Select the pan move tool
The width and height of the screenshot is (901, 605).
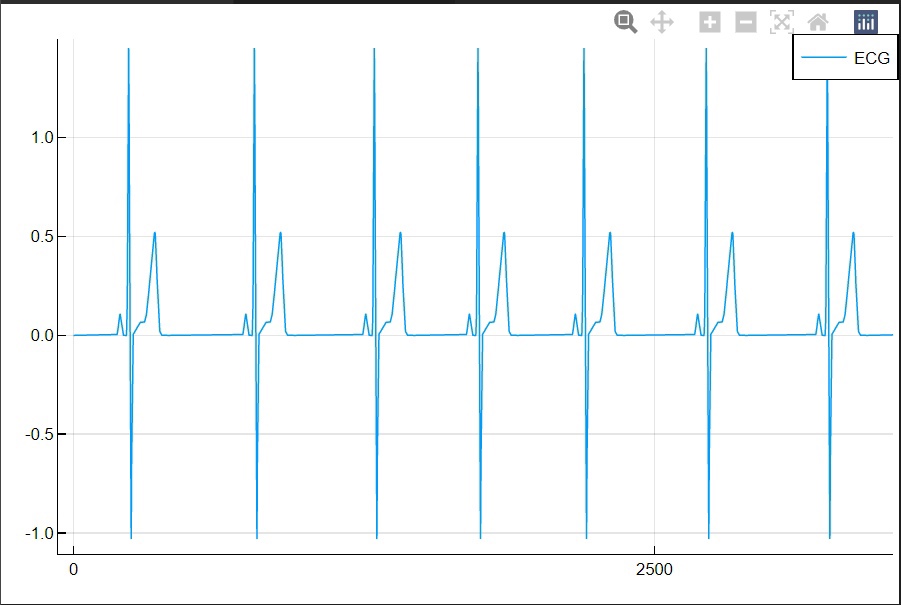point(661,22)
